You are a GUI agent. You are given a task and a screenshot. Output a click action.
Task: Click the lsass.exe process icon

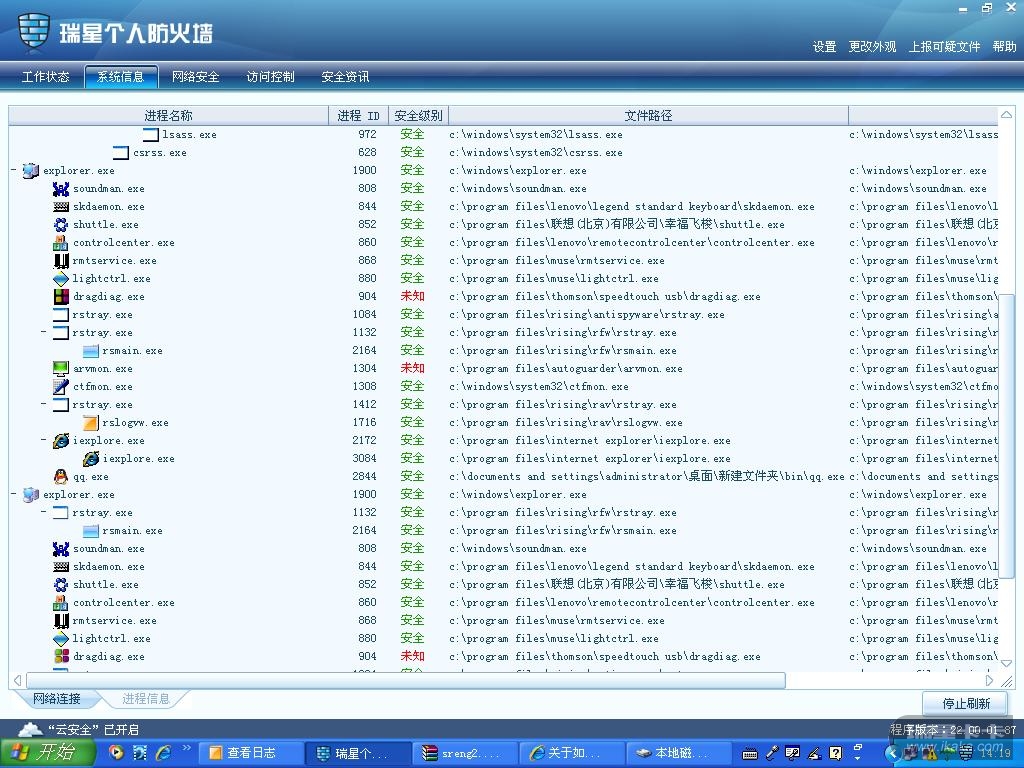[x=150, y=135]
